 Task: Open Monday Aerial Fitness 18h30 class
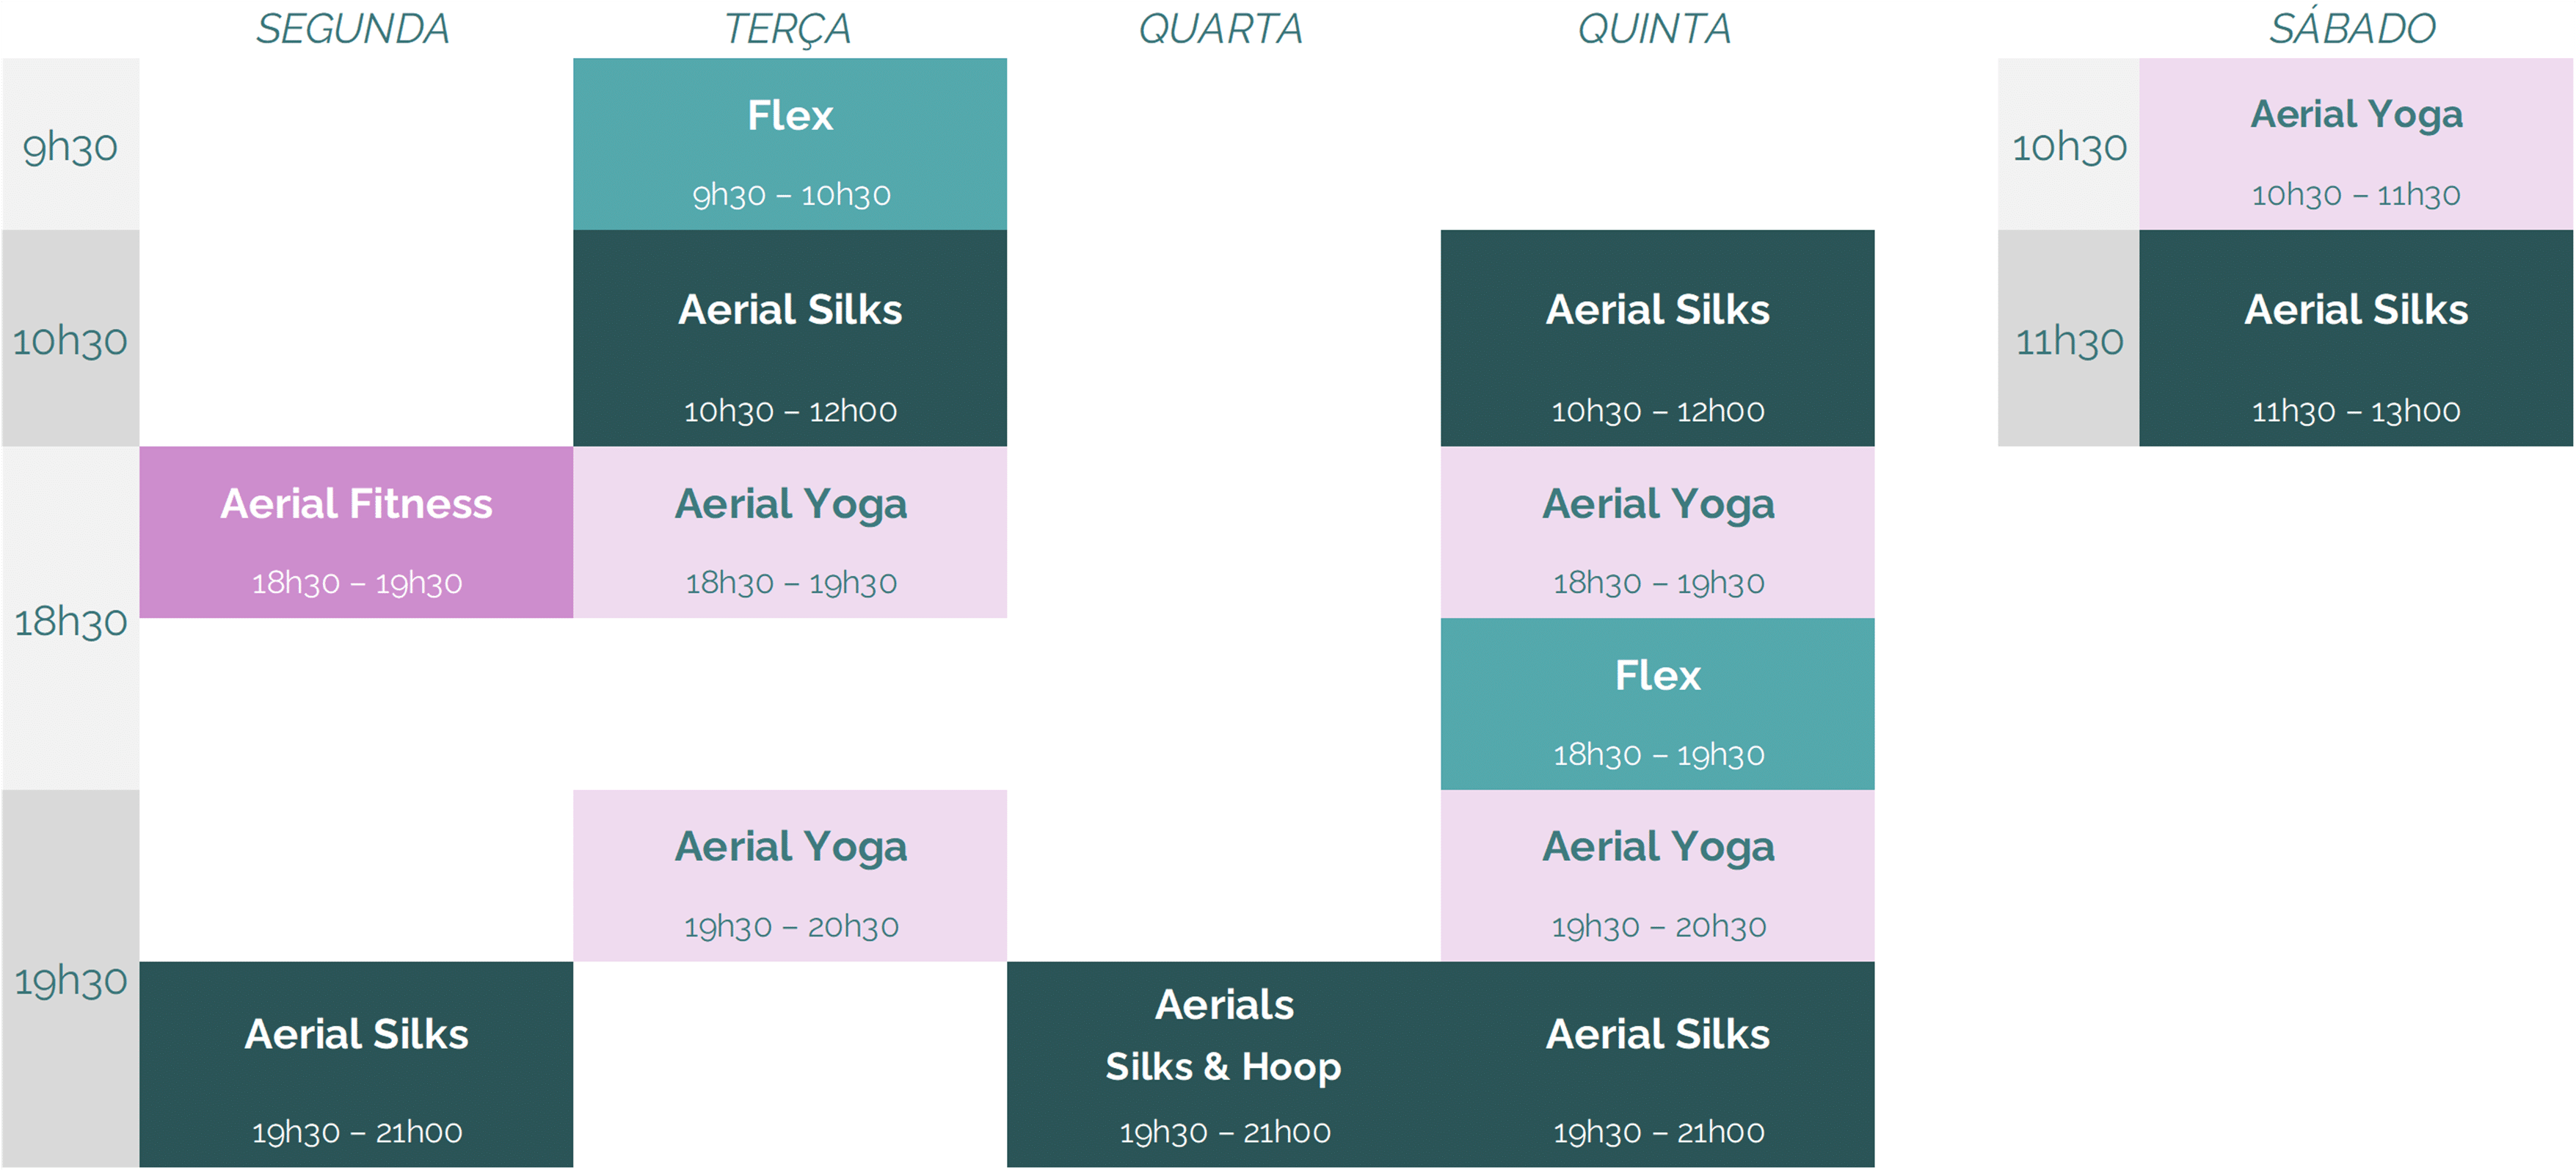[x=356, y=533]
